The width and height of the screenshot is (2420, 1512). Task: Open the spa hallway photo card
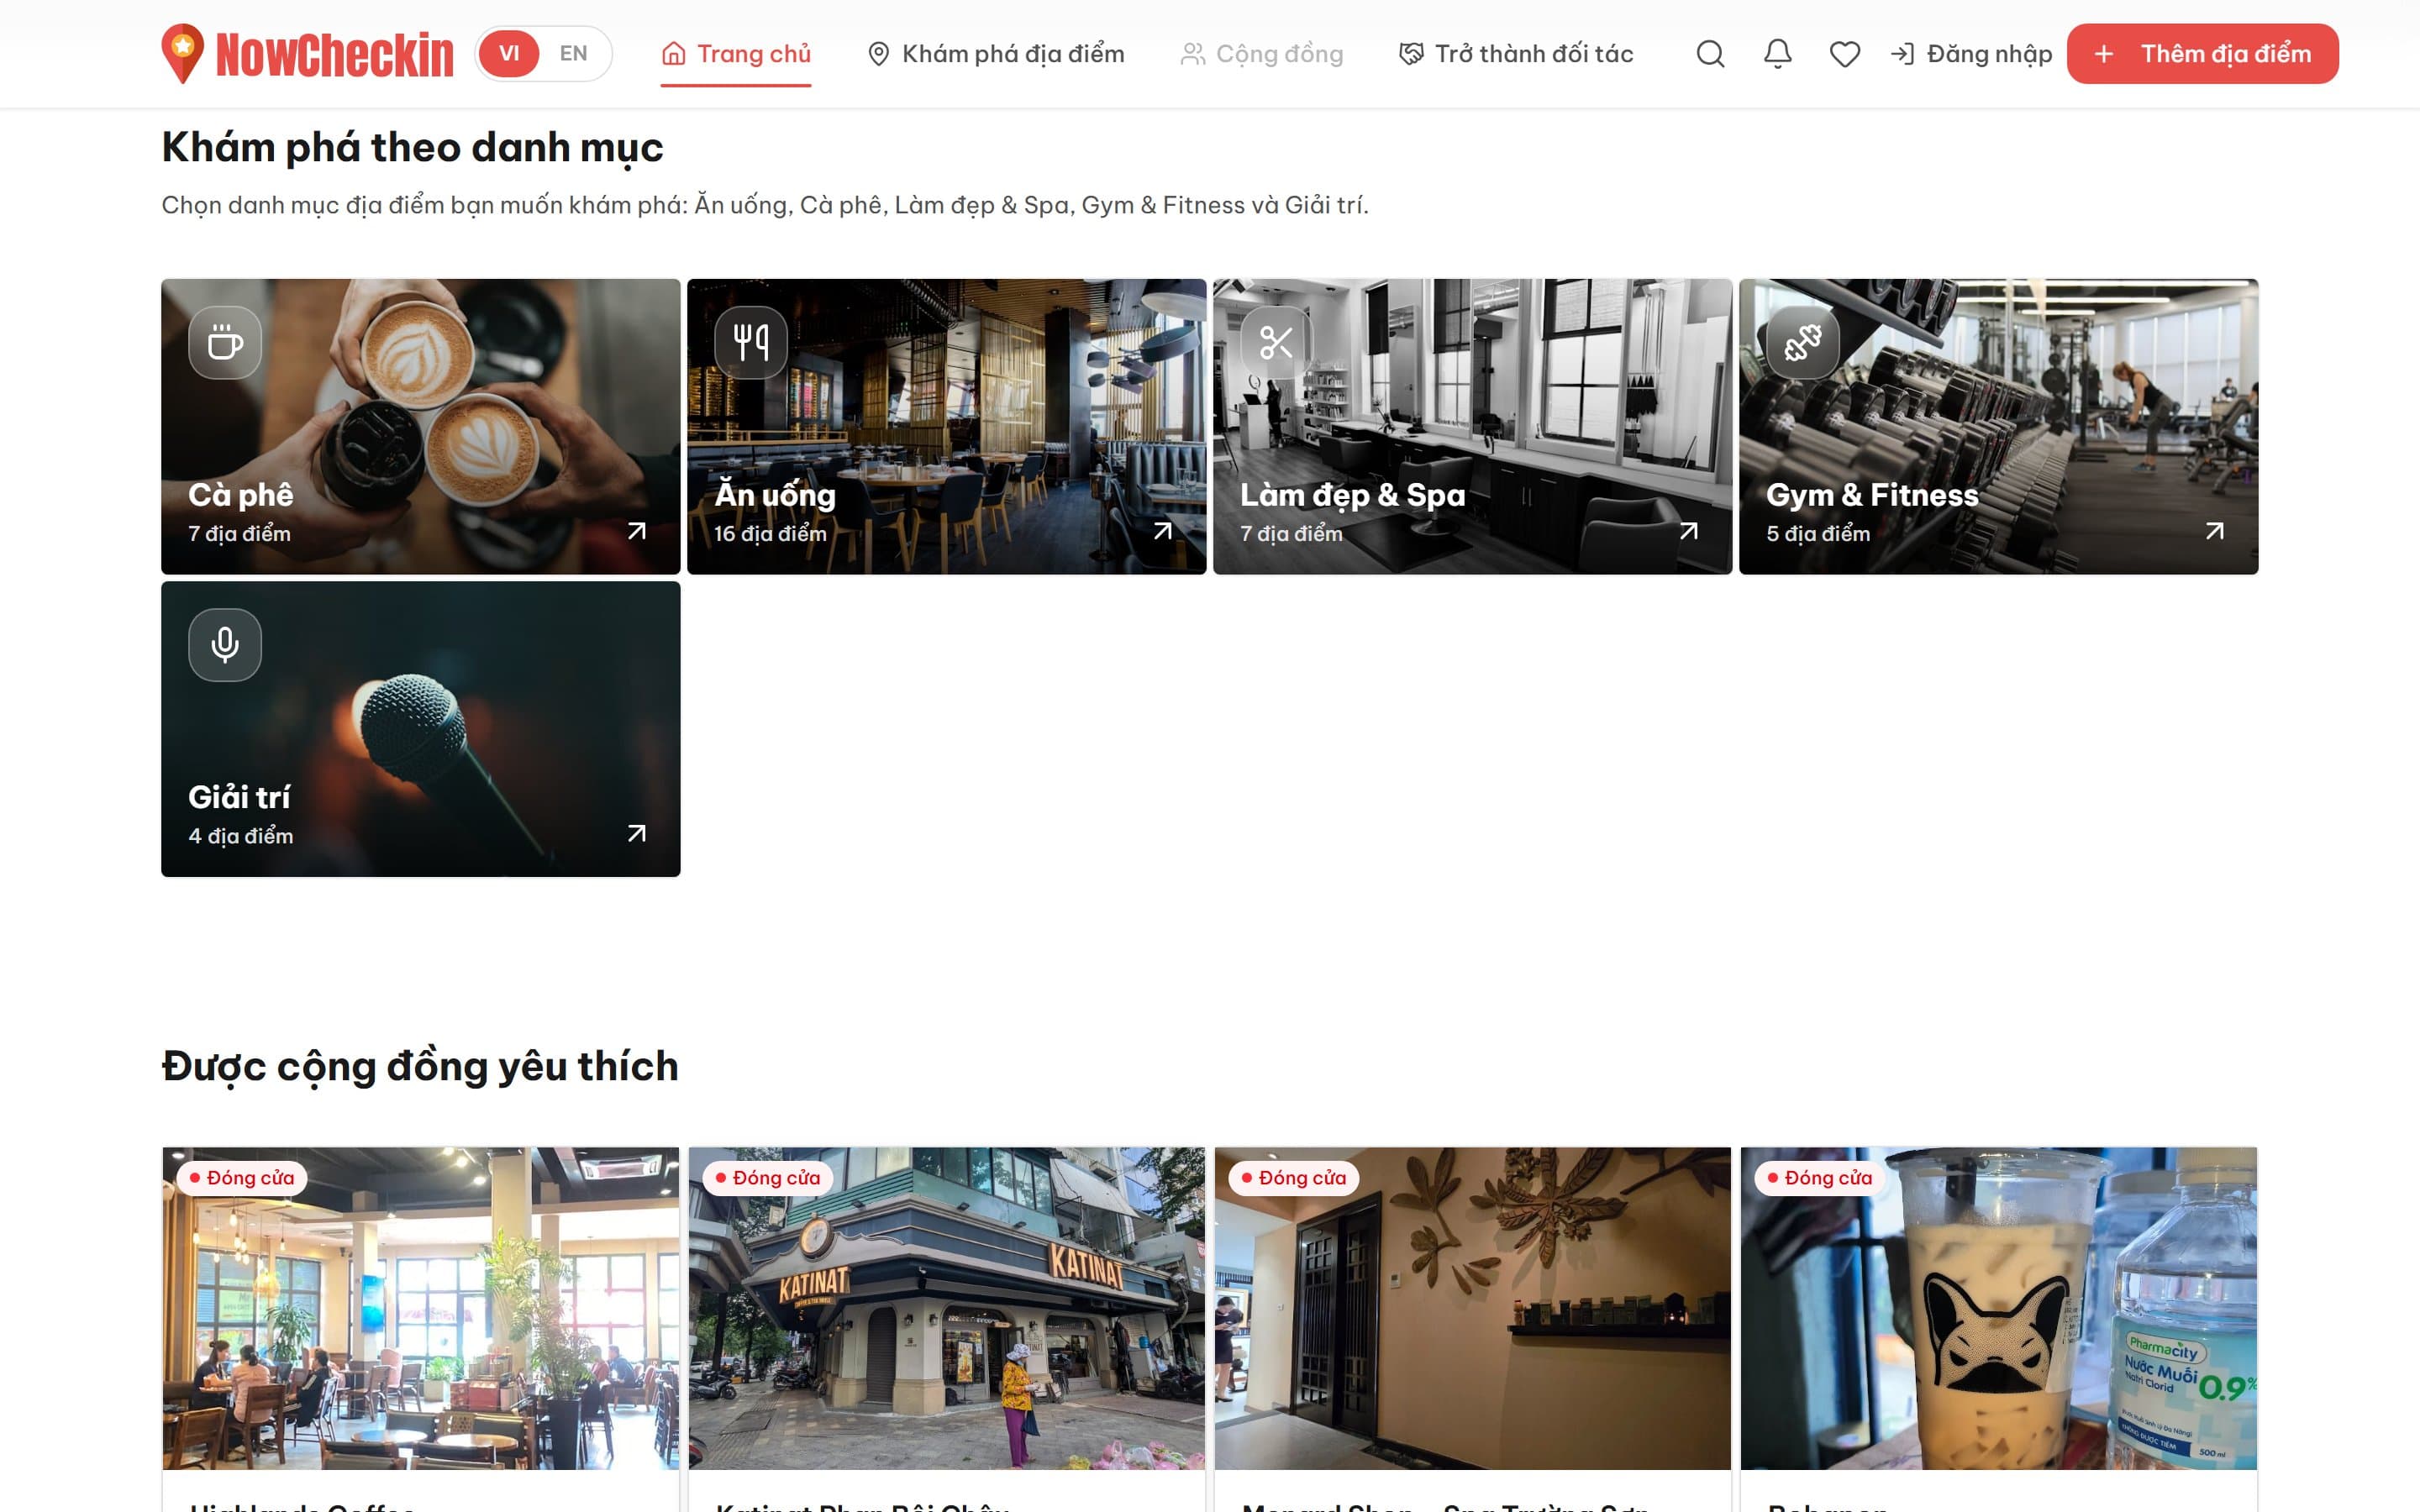click(x=1473, y=1308)
